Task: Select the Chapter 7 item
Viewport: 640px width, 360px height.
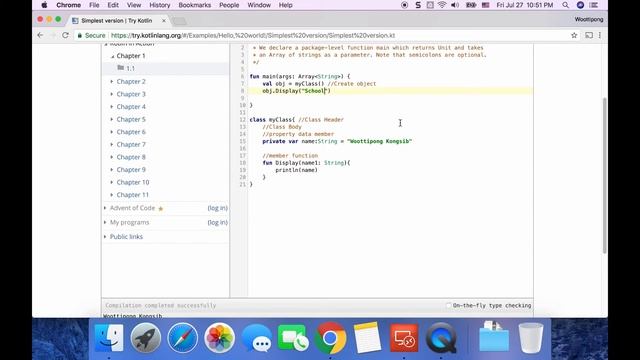Action: pos(131,144)
